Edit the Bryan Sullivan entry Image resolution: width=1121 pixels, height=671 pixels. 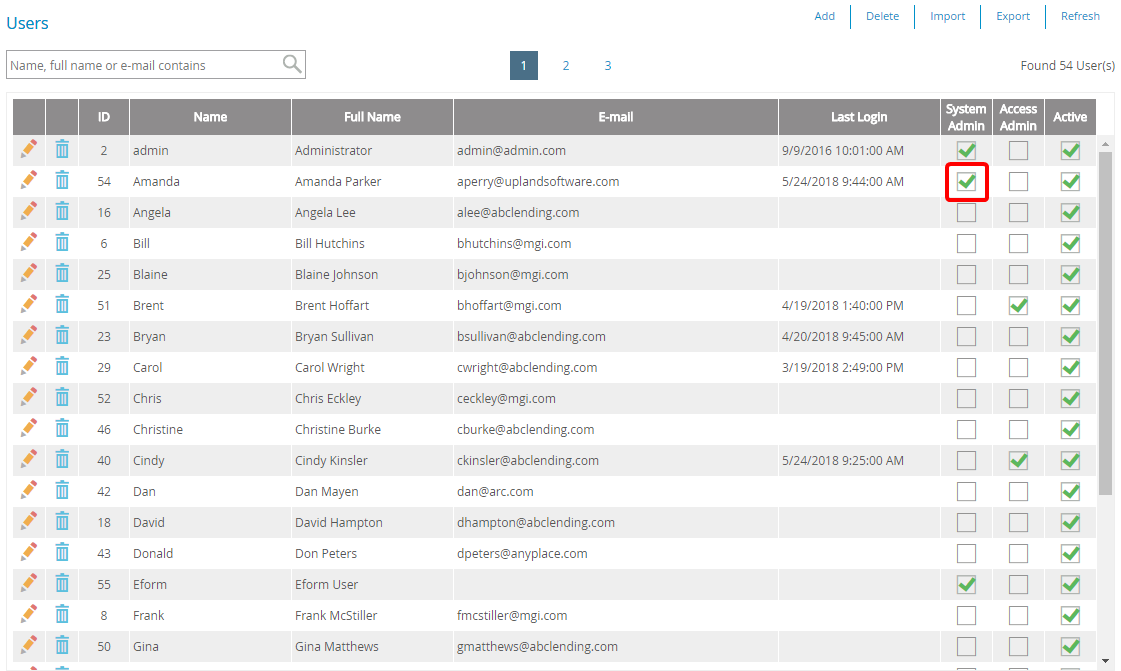(29, 335)
